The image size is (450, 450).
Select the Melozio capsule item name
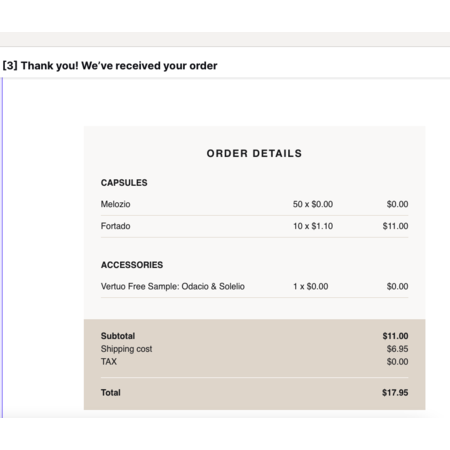[115, 204]
